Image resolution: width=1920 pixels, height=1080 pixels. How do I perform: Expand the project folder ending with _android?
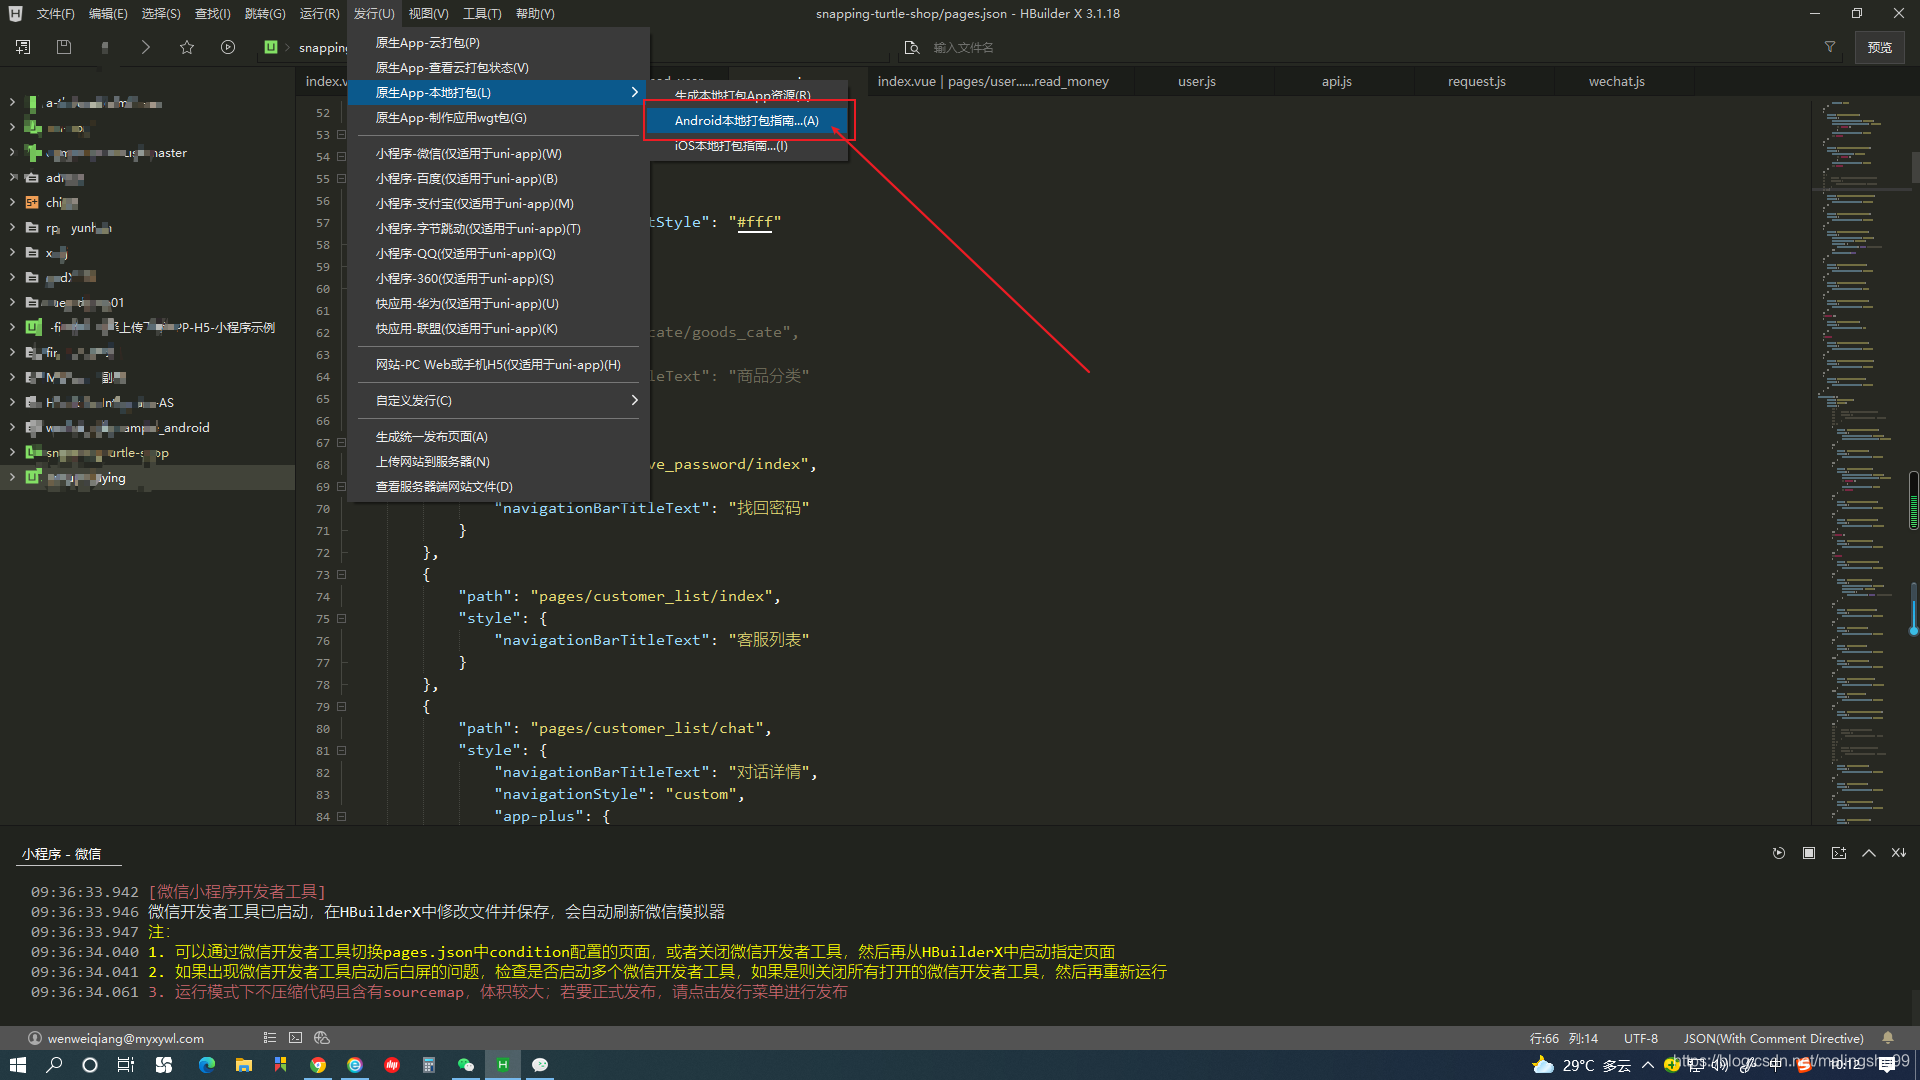[x=12, y=427]
